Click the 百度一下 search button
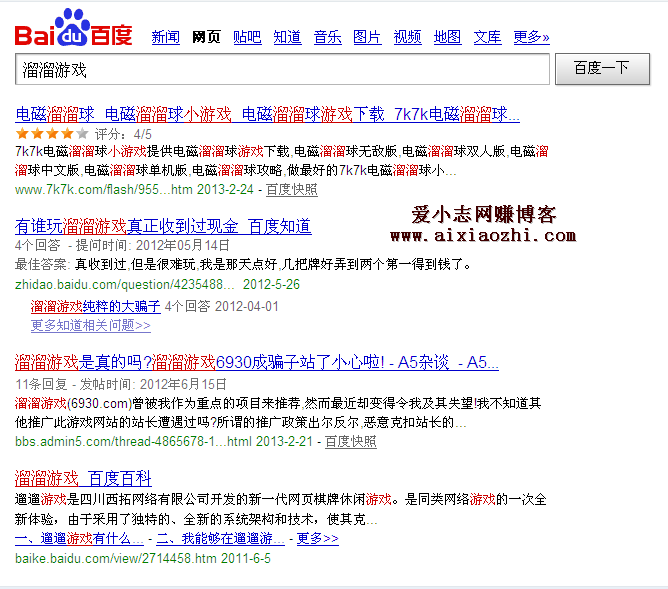The image size is (668, 589). [602, 69]
